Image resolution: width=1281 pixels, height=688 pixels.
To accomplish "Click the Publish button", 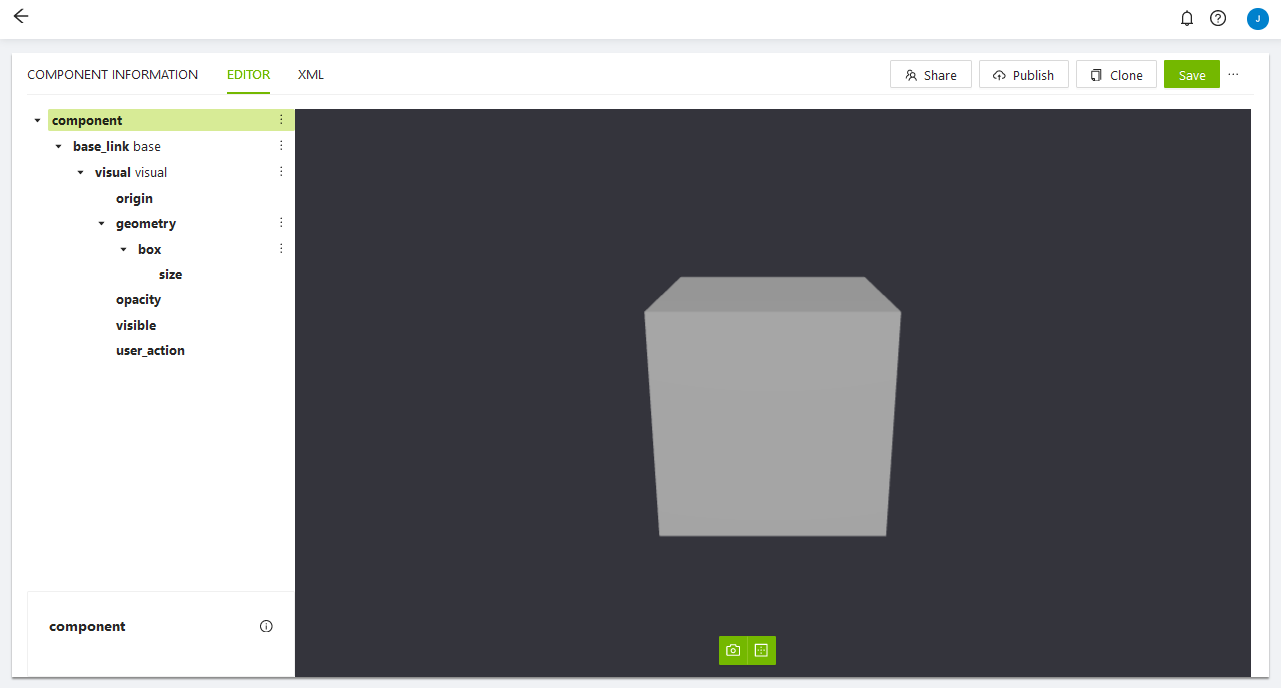I will (1023, 75).
